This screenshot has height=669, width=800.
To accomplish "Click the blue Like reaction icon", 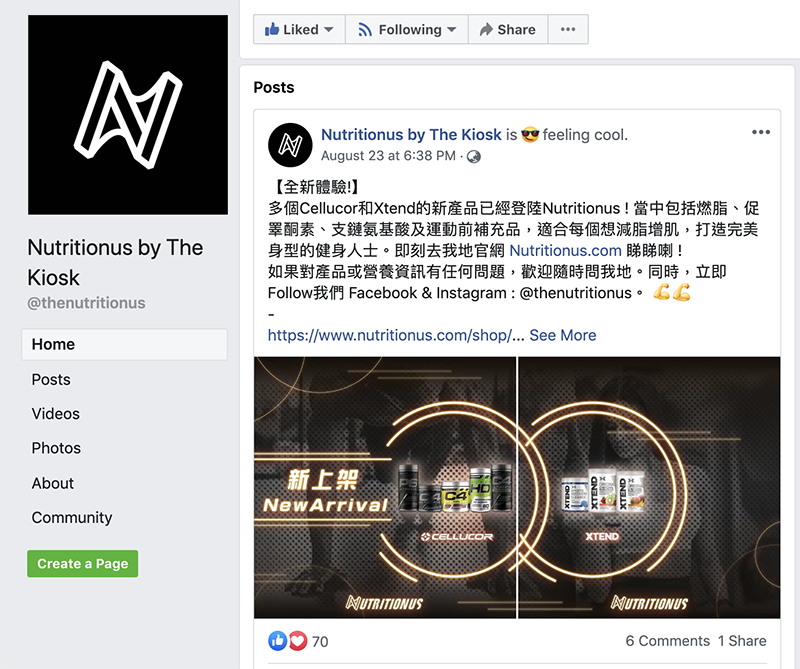I will pos(278,640).
